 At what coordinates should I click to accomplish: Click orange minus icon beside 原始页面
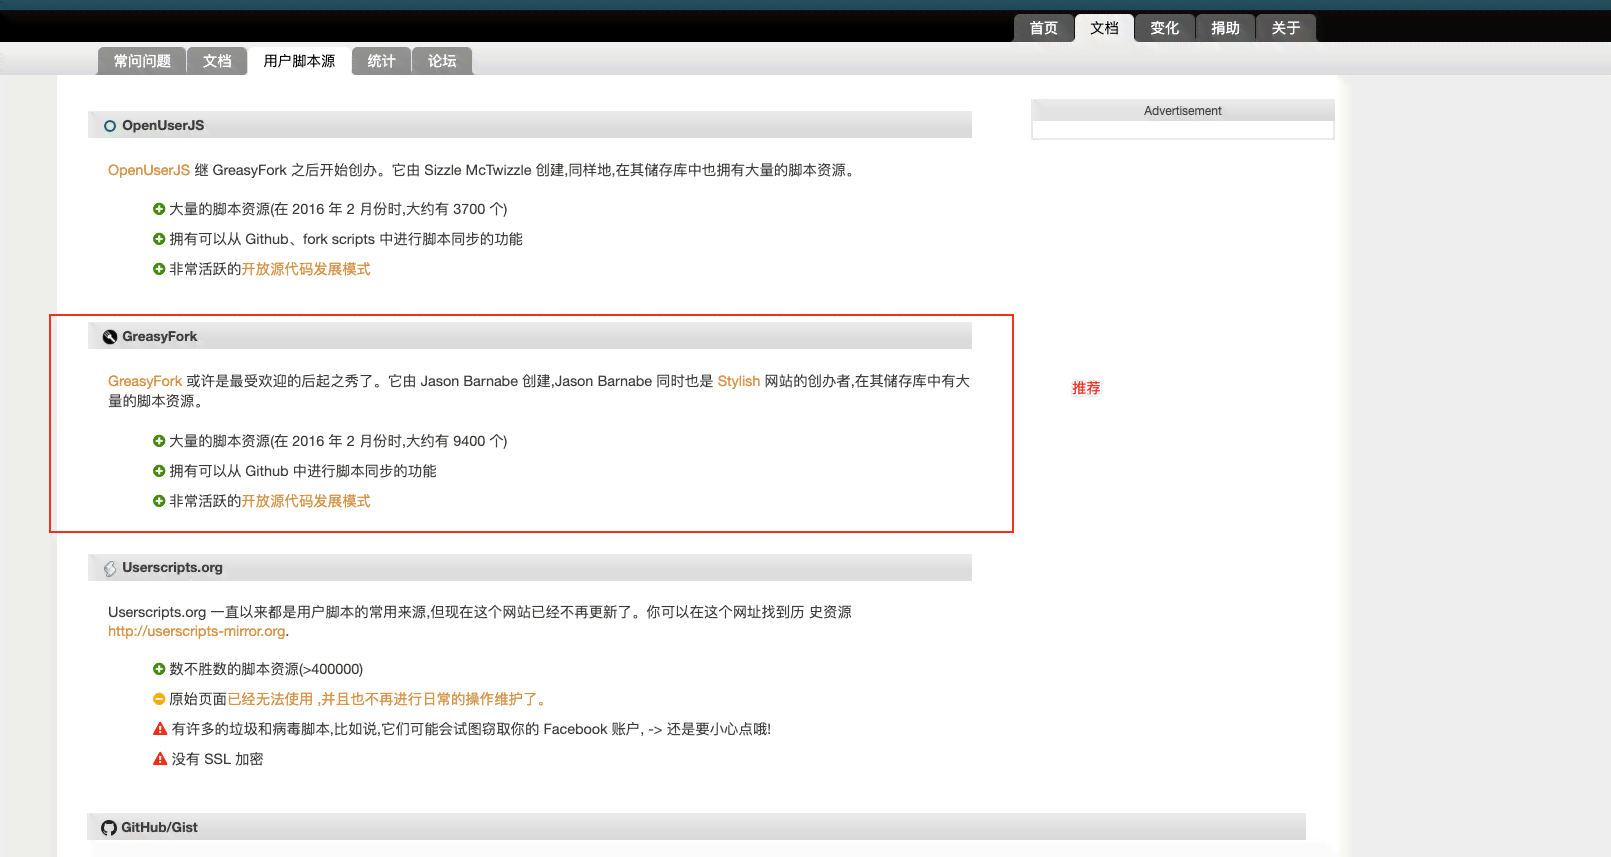pos(159,699)
